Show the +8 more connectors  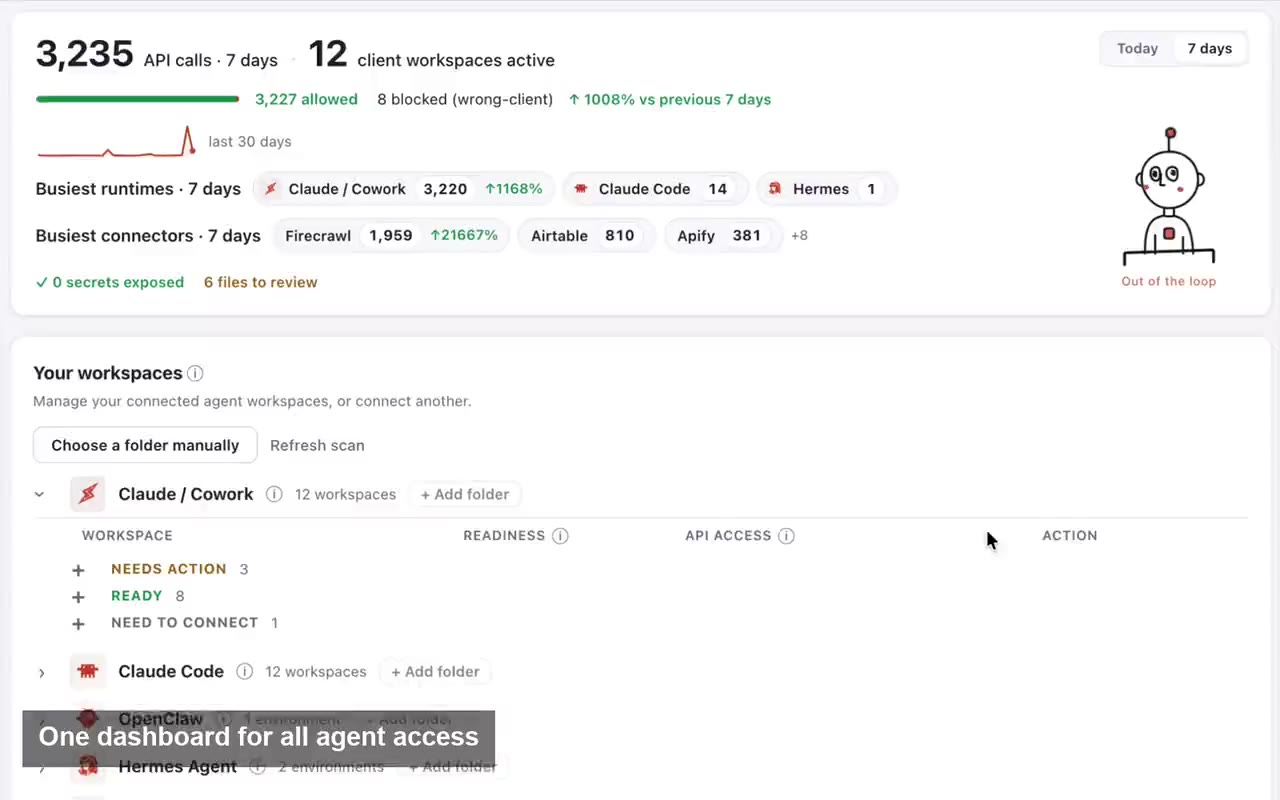tap(799, 236)
